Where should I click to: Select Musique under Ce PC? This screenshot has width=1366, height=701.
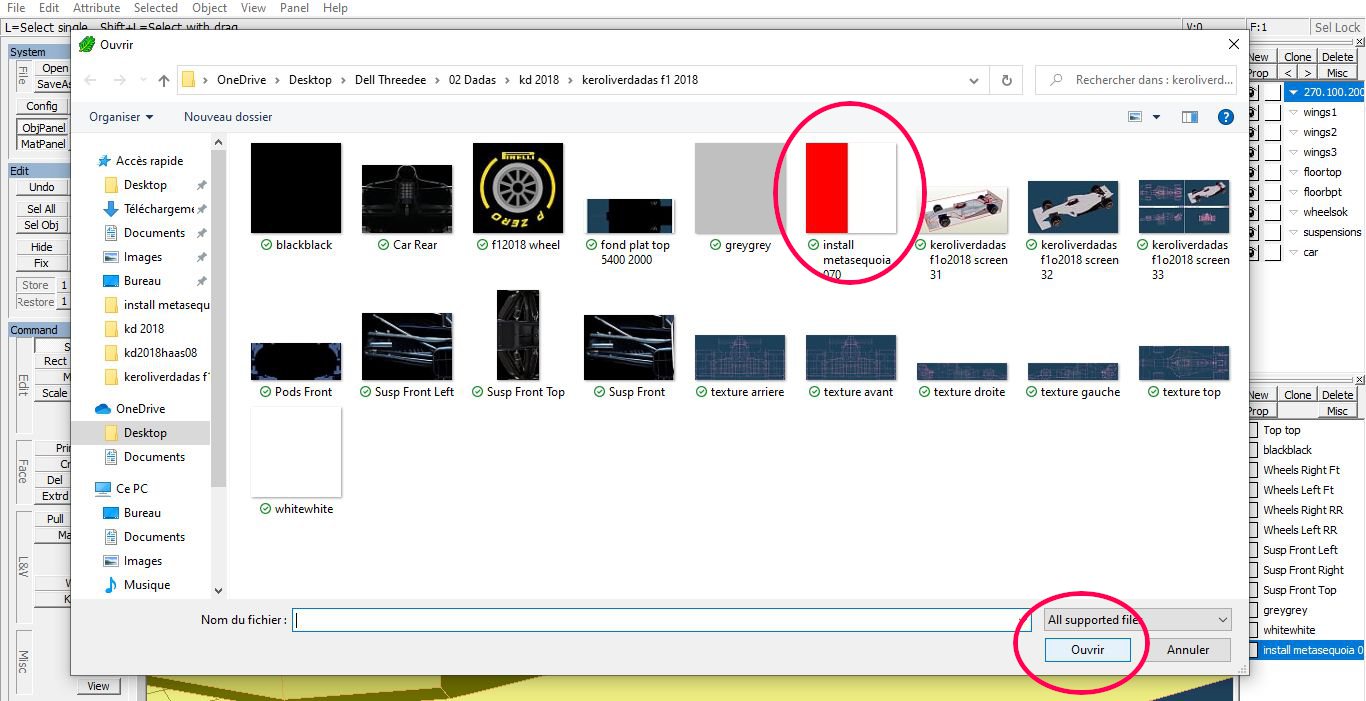point(146,585)
